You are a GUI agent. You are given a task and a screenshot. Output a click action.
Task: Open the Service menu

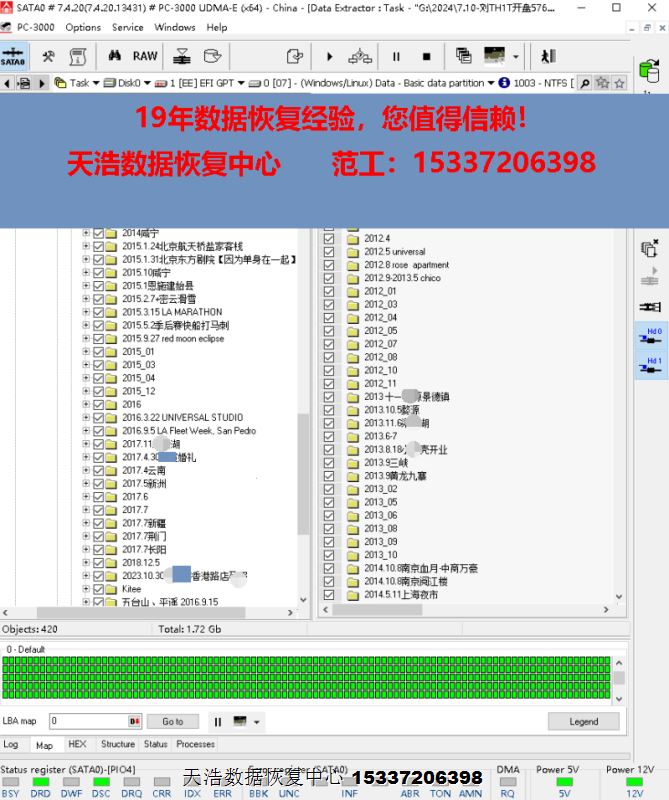127,27
